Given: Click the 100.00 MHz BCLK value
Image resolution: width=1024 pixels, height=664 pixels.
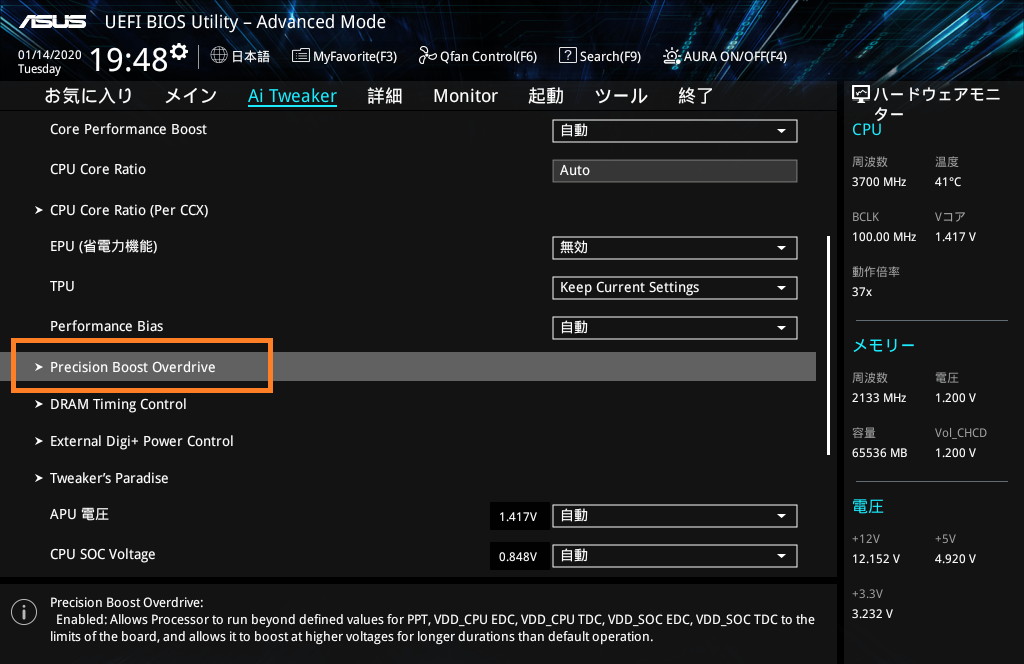Looking at the screenshot, I should tap(884, 236).
